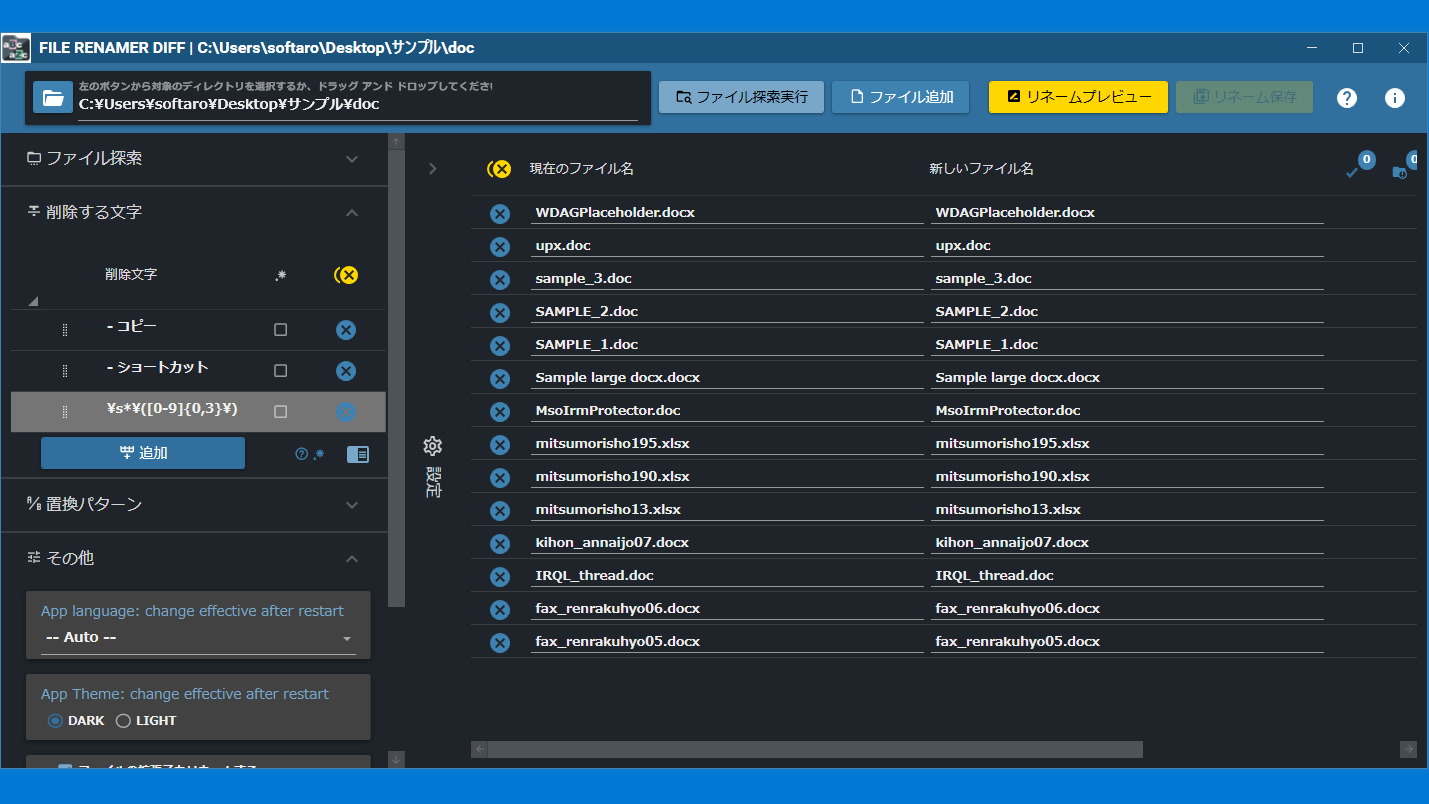Open the help question mark icon

coord(1347,97)
